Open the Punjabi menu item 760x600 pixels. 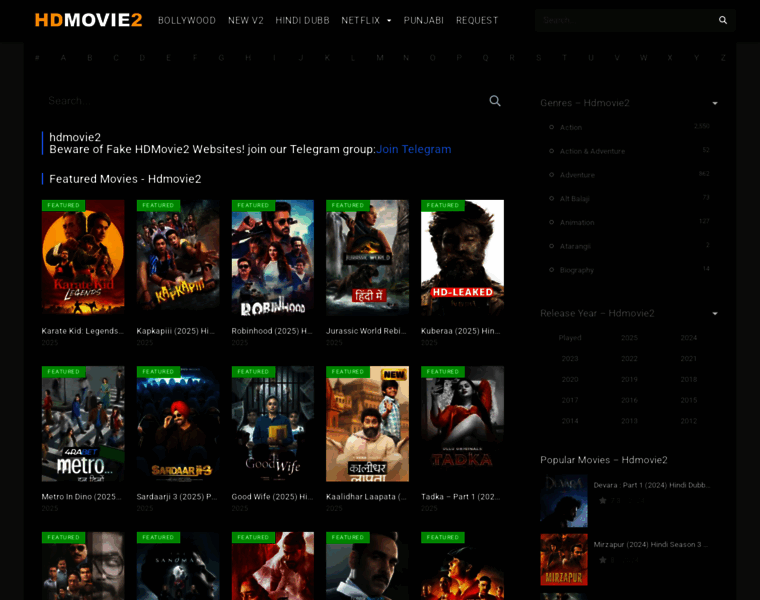(x=424, y=20)
